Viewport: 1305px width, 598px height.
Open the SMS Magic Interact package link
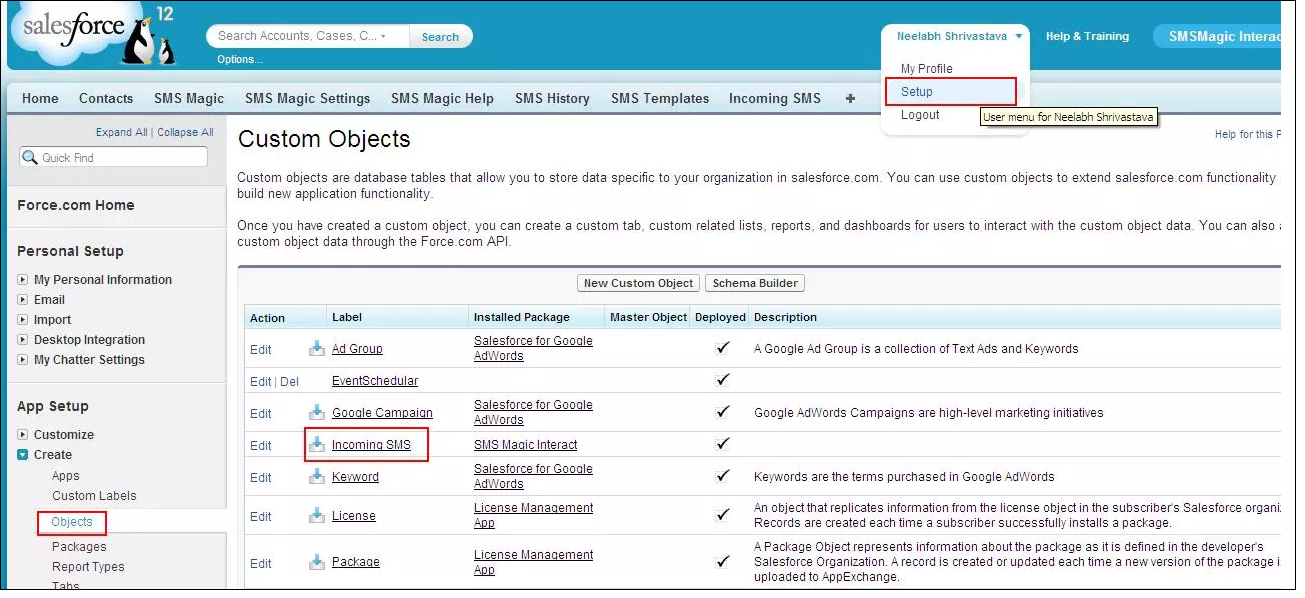pos(525,445)
